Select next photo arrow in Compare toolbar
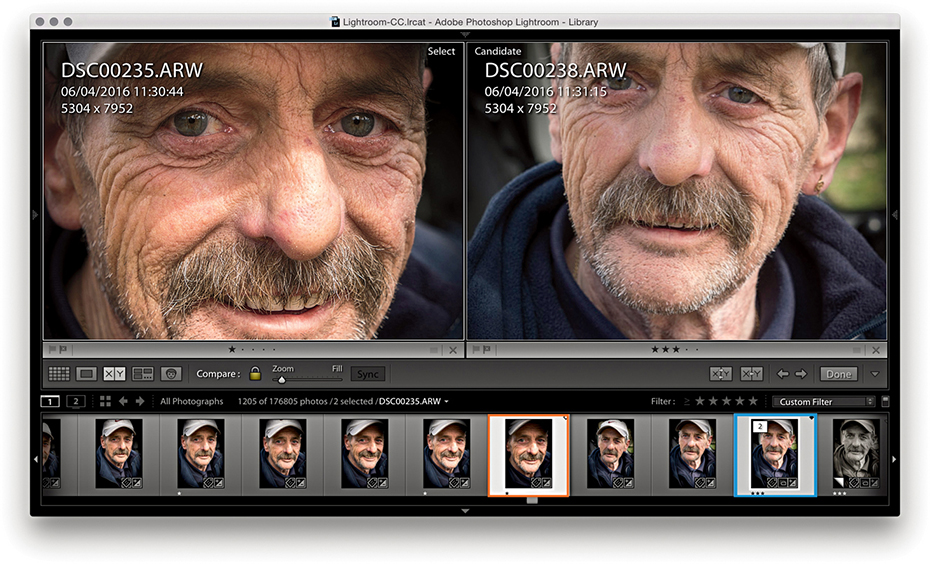The width and height of the screenshot is (930, 564). click(800, 374)
